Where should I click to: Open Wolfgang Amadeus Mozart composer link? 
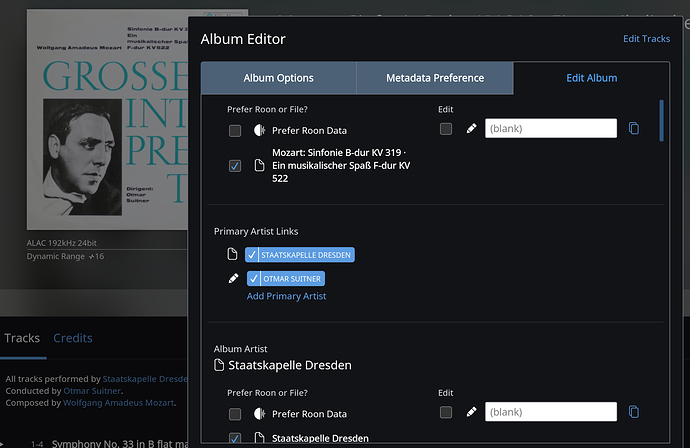(x=119, y=403)
